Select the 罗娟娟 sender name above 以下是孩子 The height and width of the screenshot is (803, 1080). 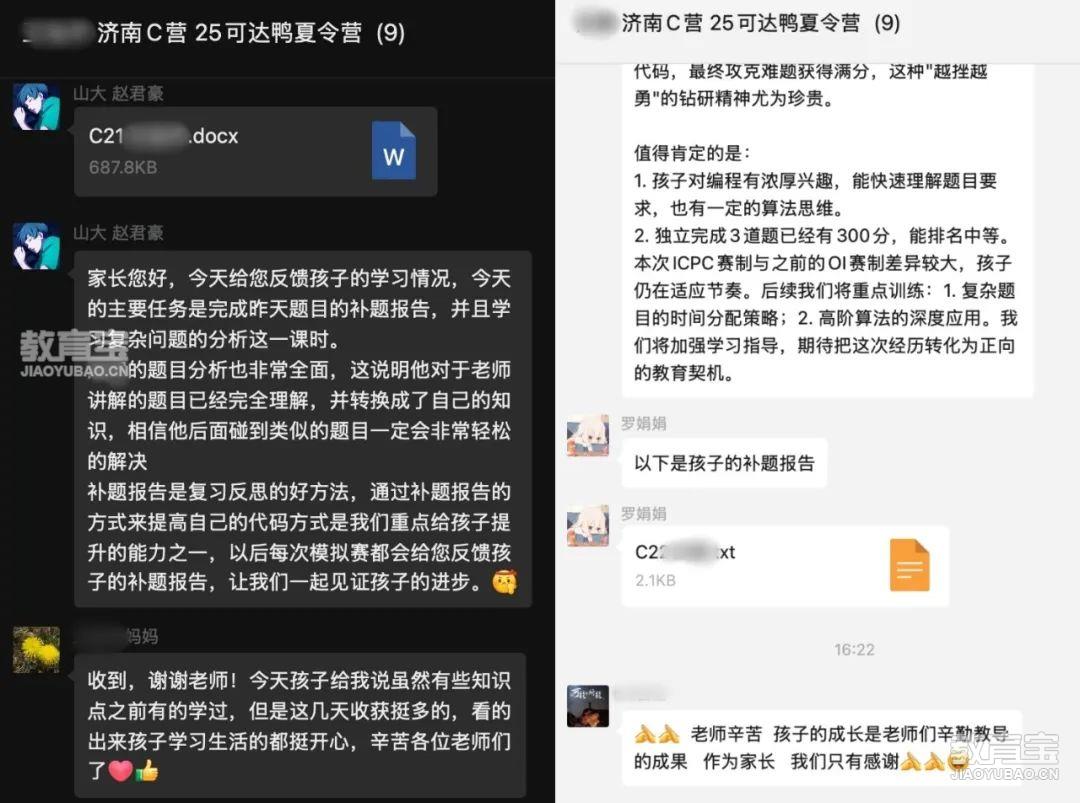pyautogui.click(x=643, y=423)
